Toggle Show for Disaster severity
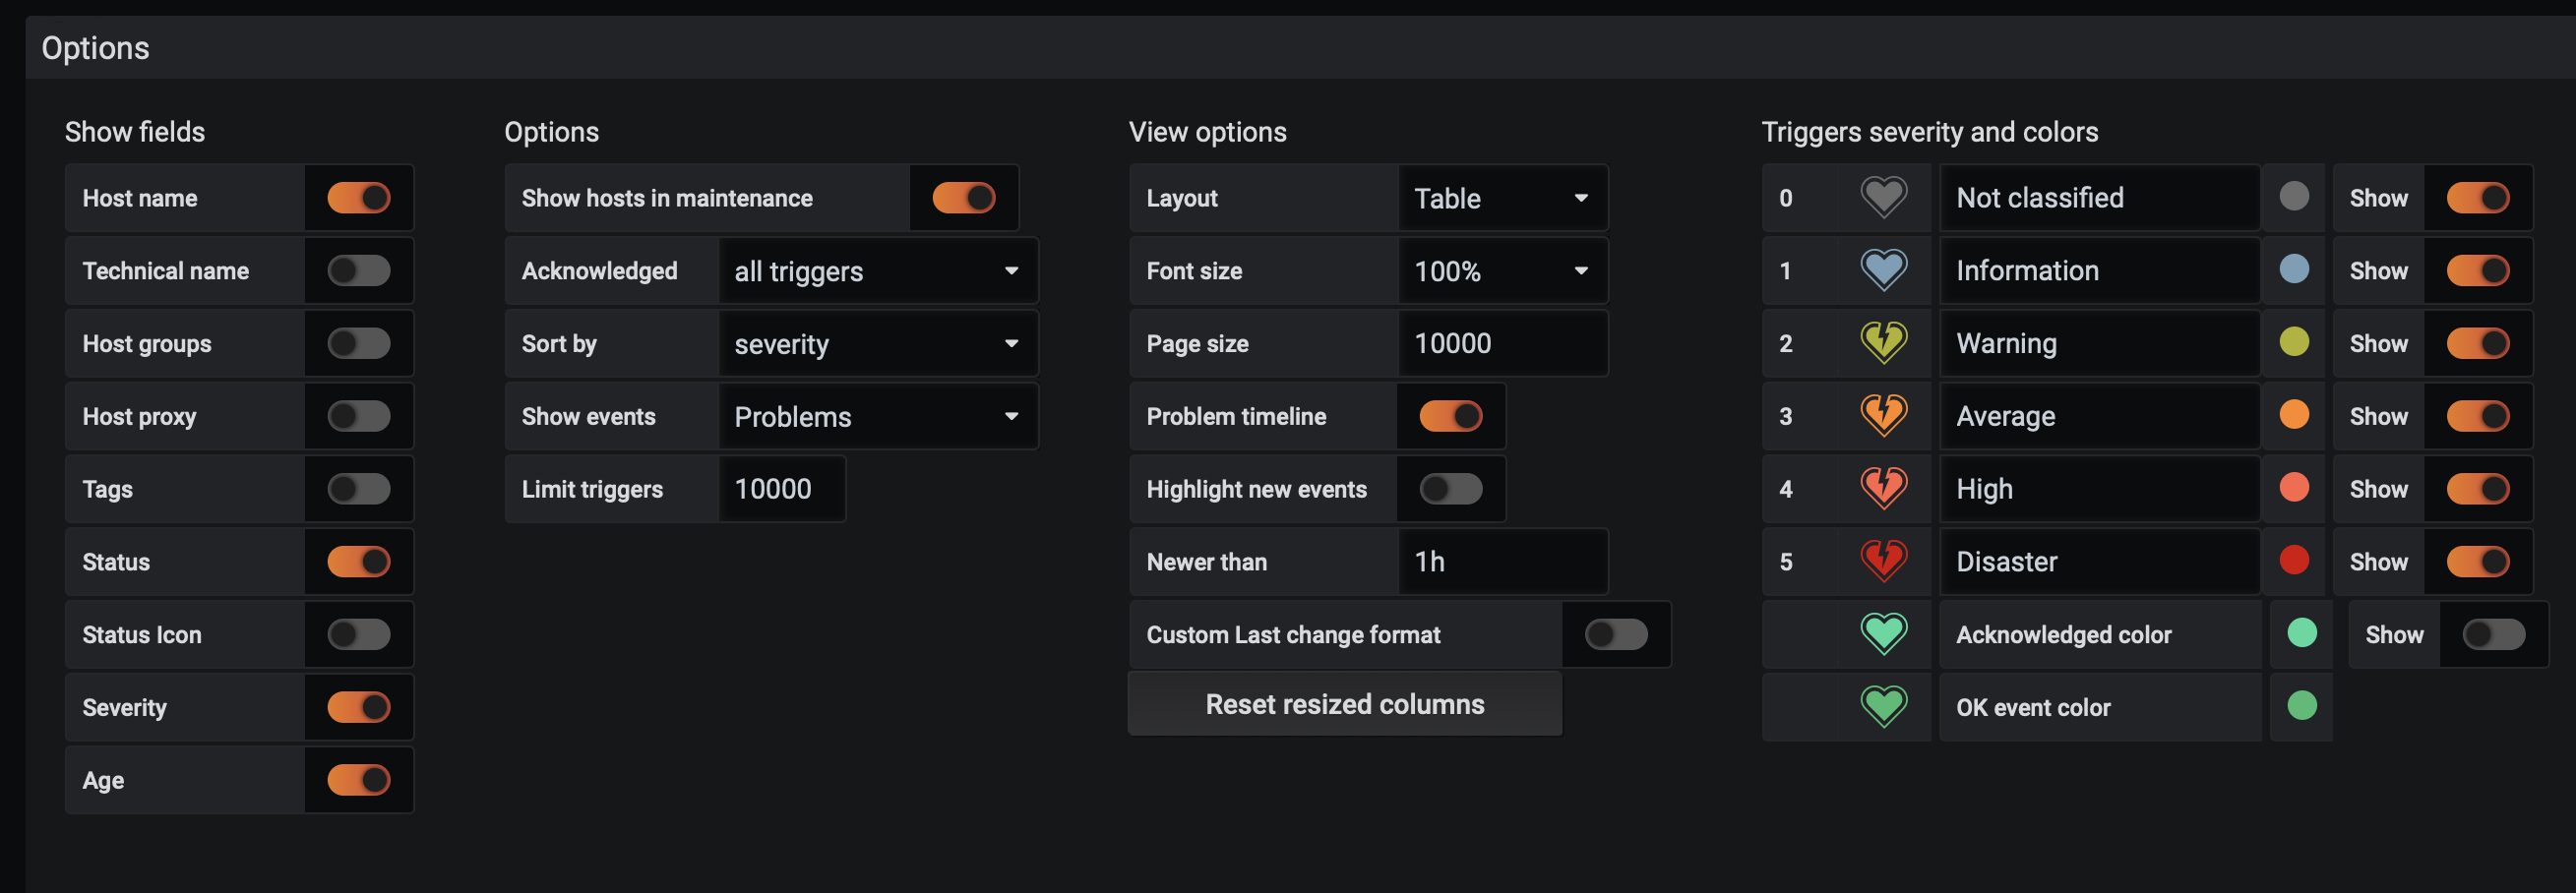The width and height of the screenshot is (2576, 893). [2478, 562]
